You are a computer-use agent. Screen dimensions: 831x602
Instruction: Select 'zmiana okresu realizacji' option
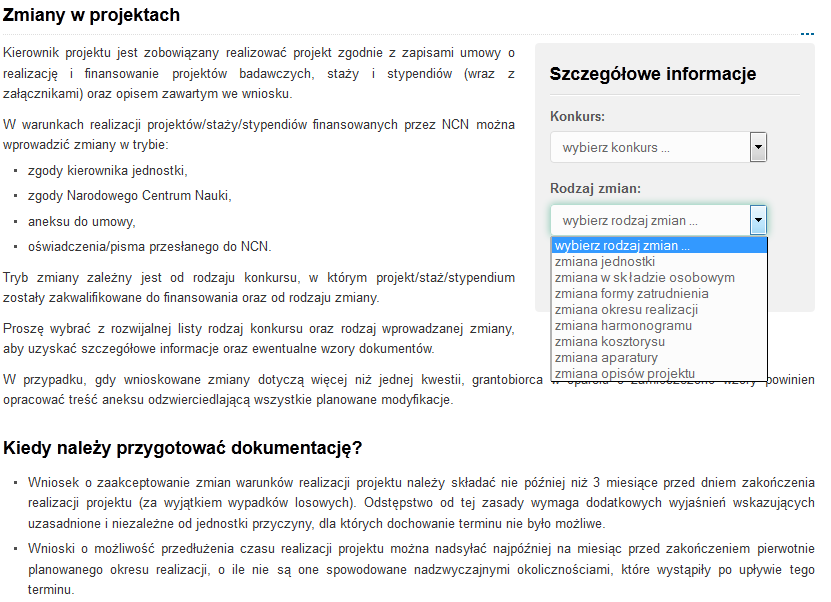tap(659, 309)
